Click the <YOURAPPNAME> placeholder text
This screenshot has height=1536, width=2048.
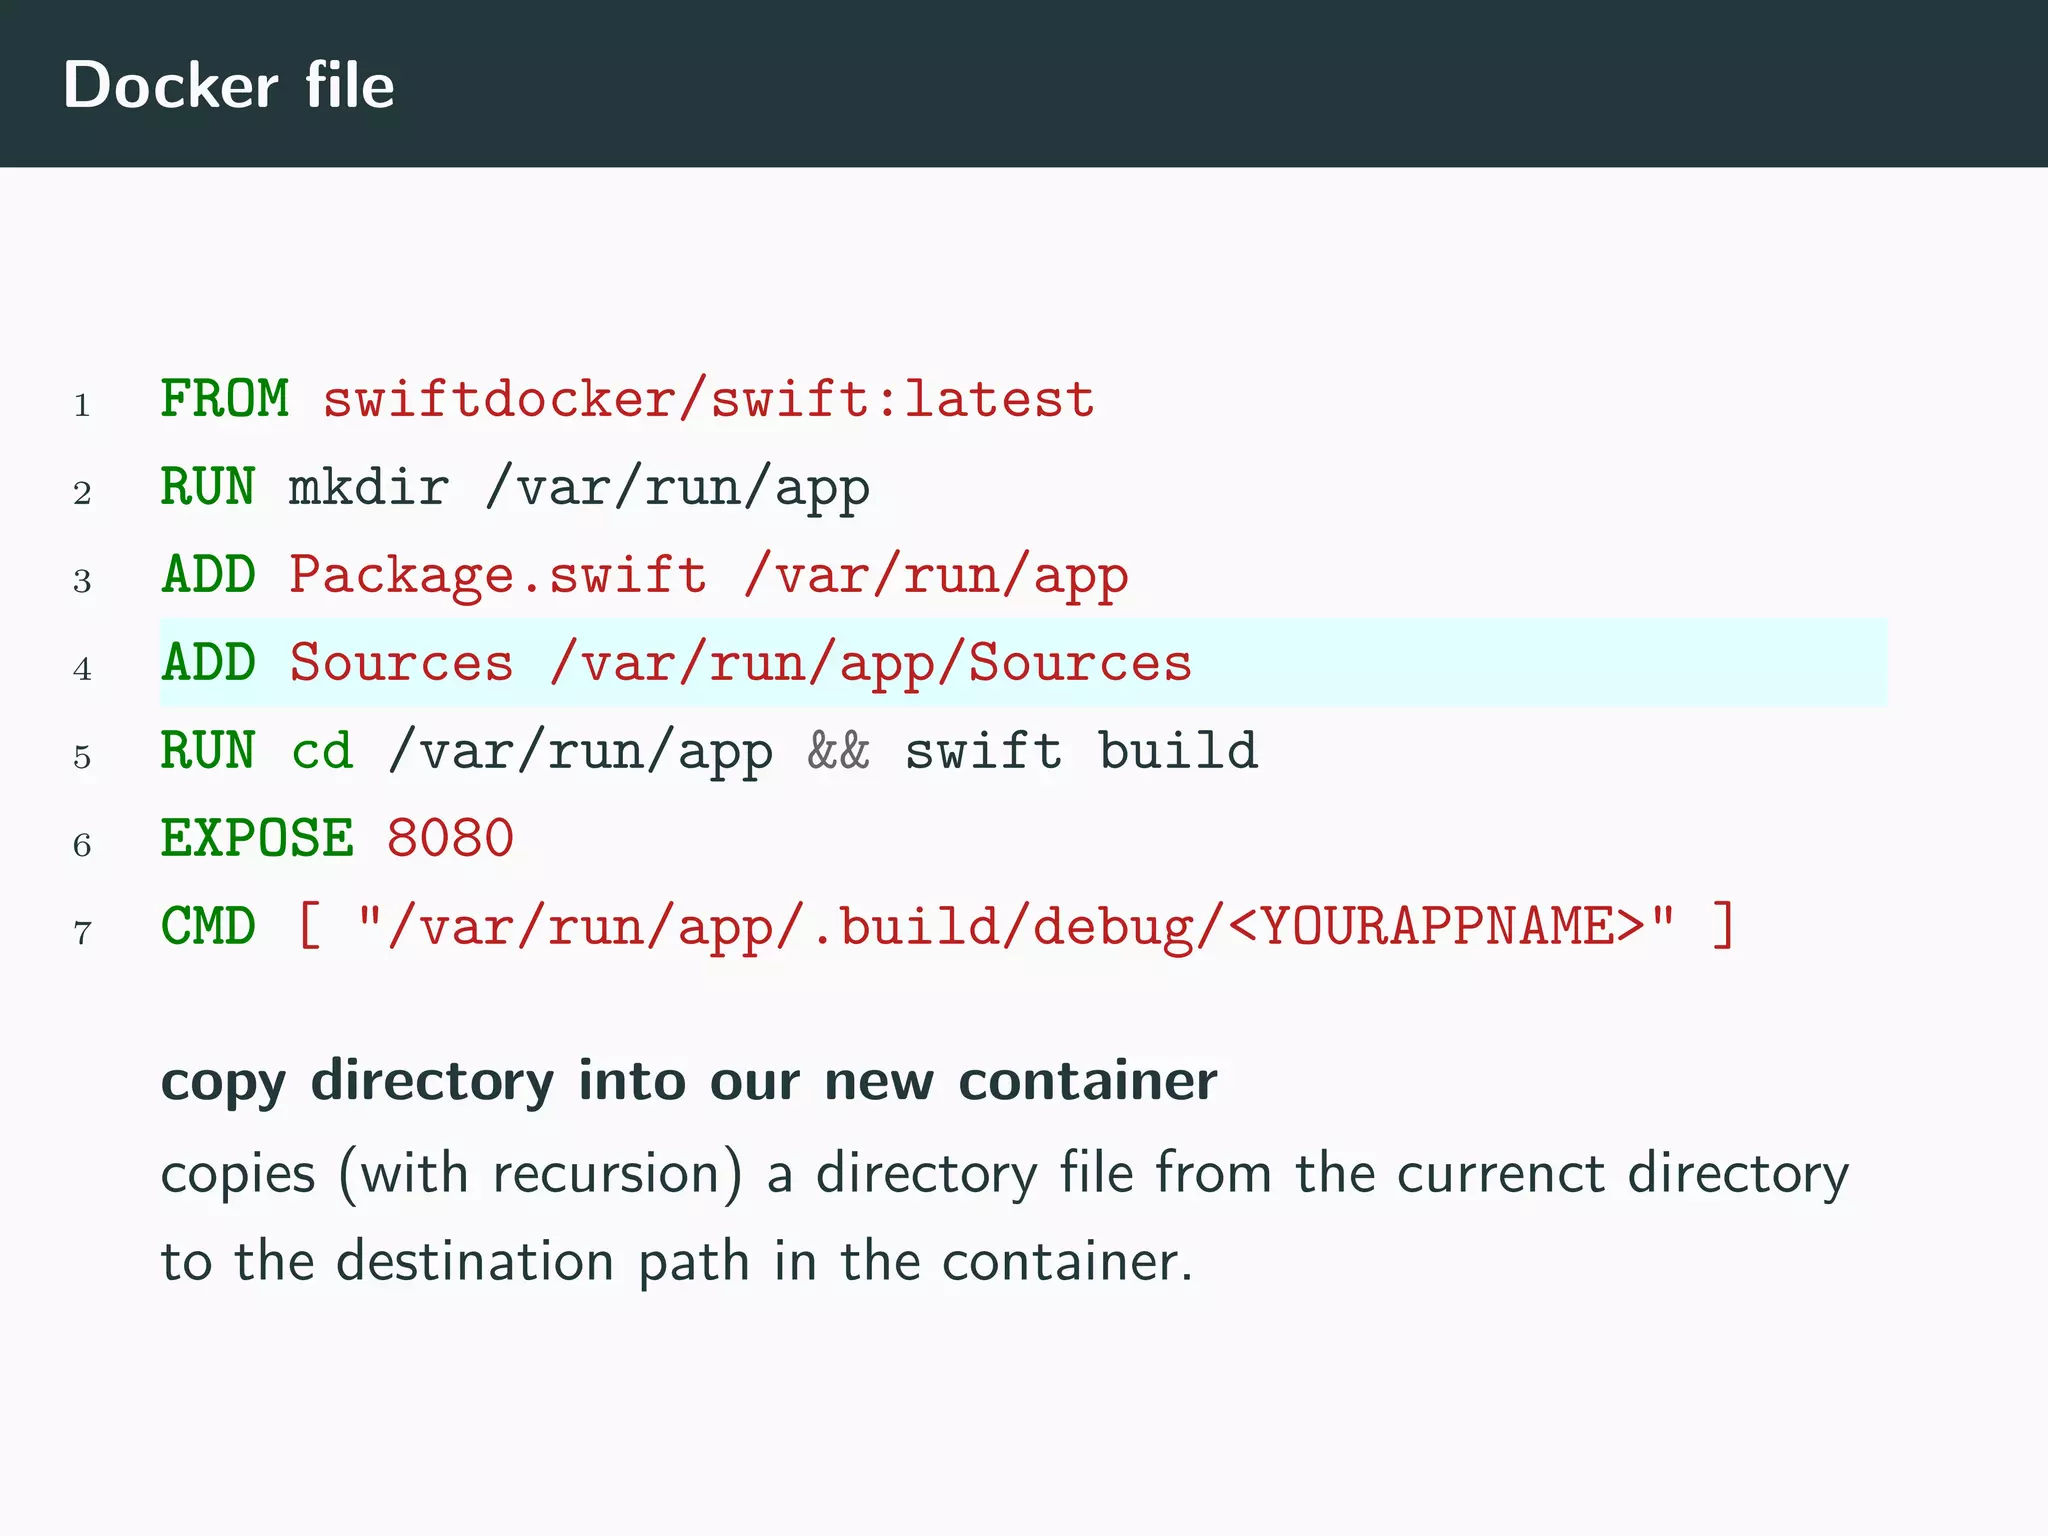click(x=1436, y=926)
